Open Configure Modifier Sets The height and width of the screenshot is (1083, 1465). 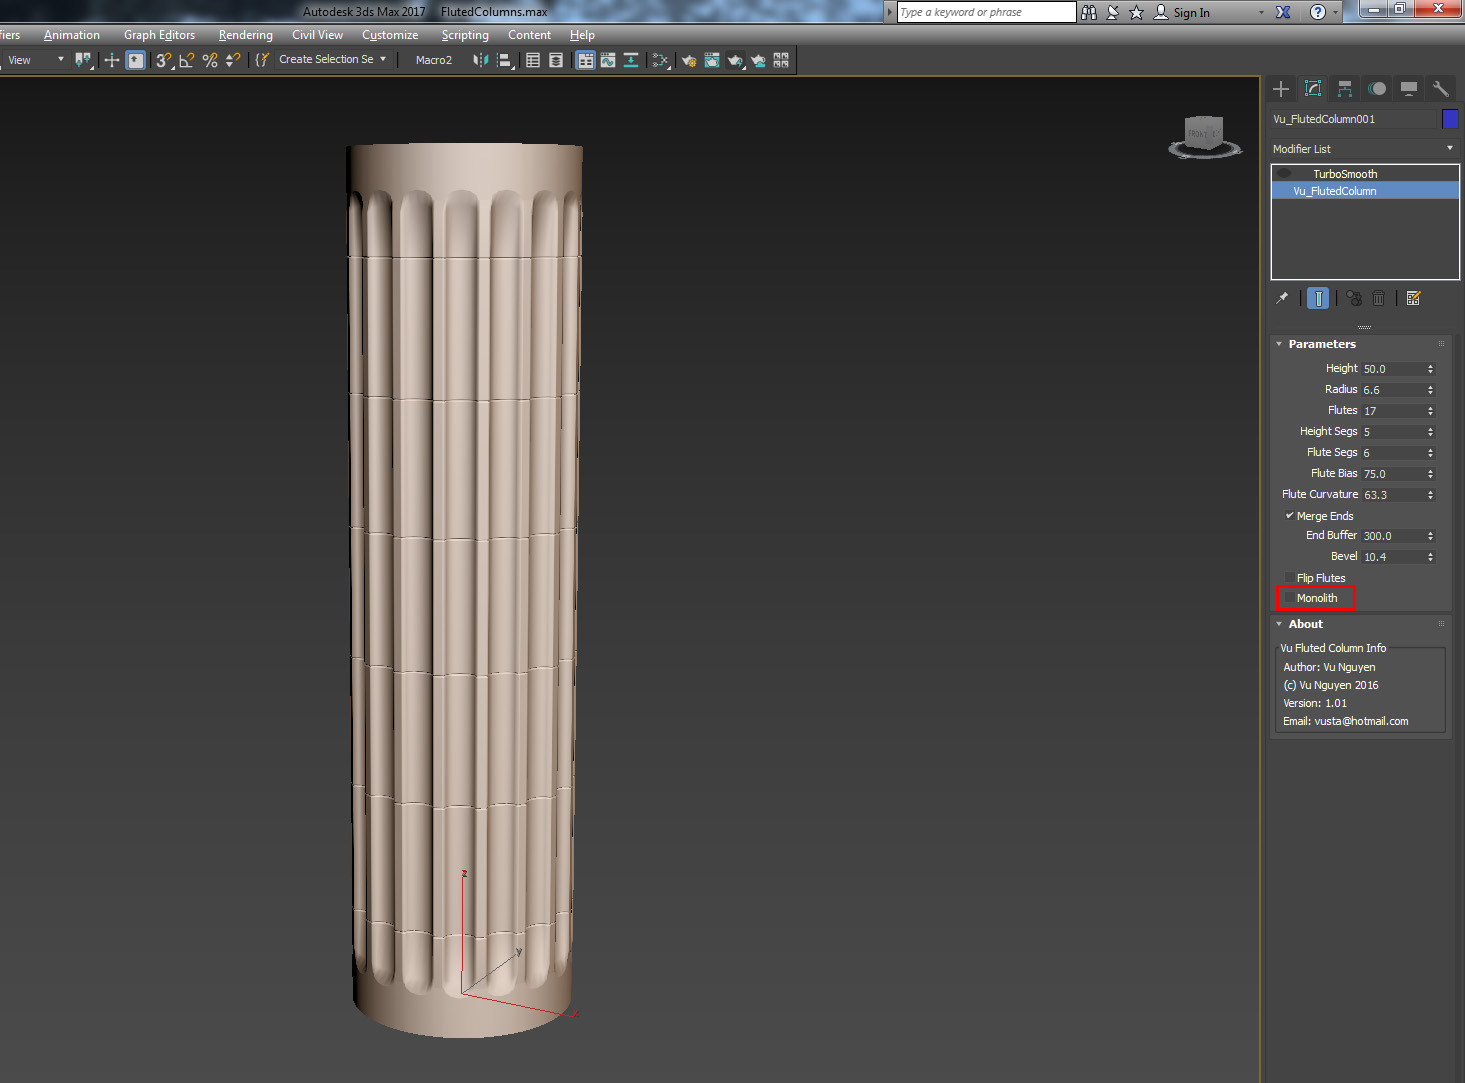(x=1413, y=297)
